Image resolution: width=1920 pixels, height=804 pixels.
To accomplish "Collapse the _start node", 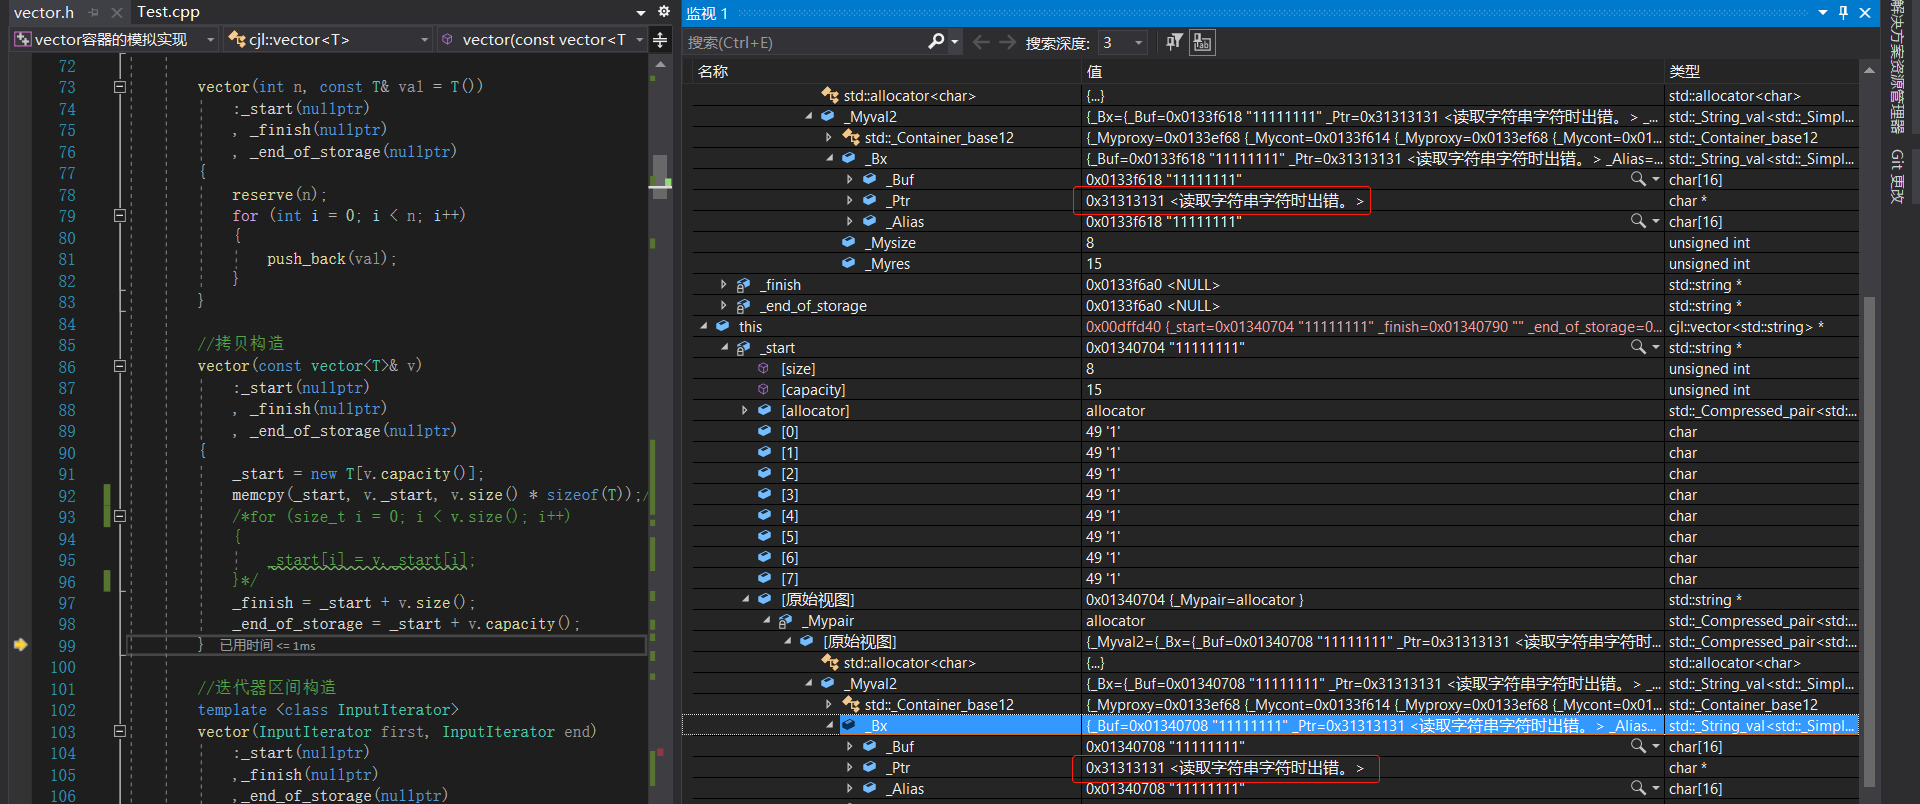I will [725, 347].
